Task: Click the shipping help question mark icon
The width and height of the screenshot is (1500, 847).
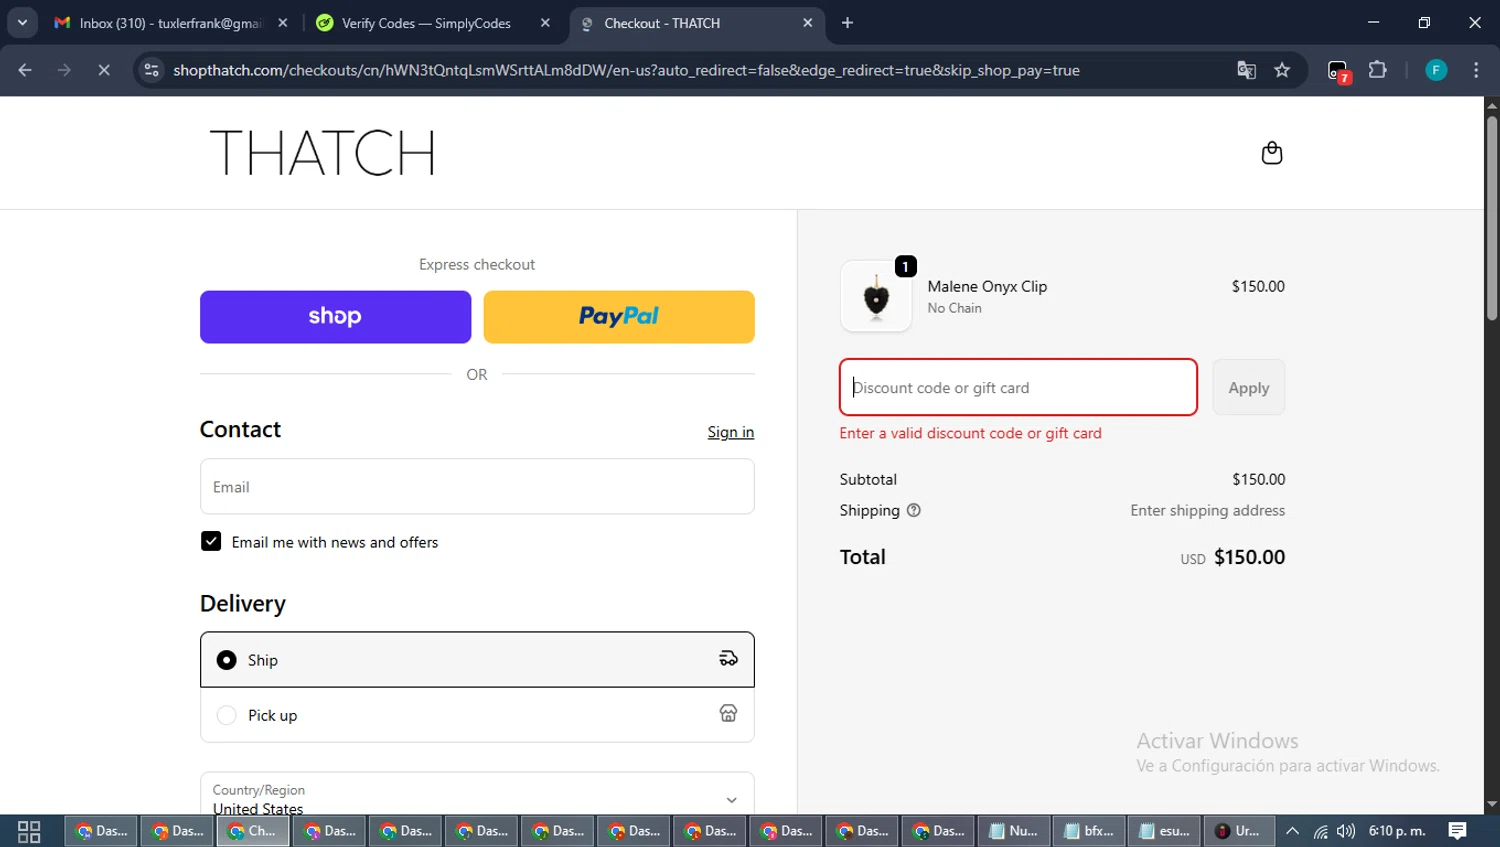Action: click(913, 510)
